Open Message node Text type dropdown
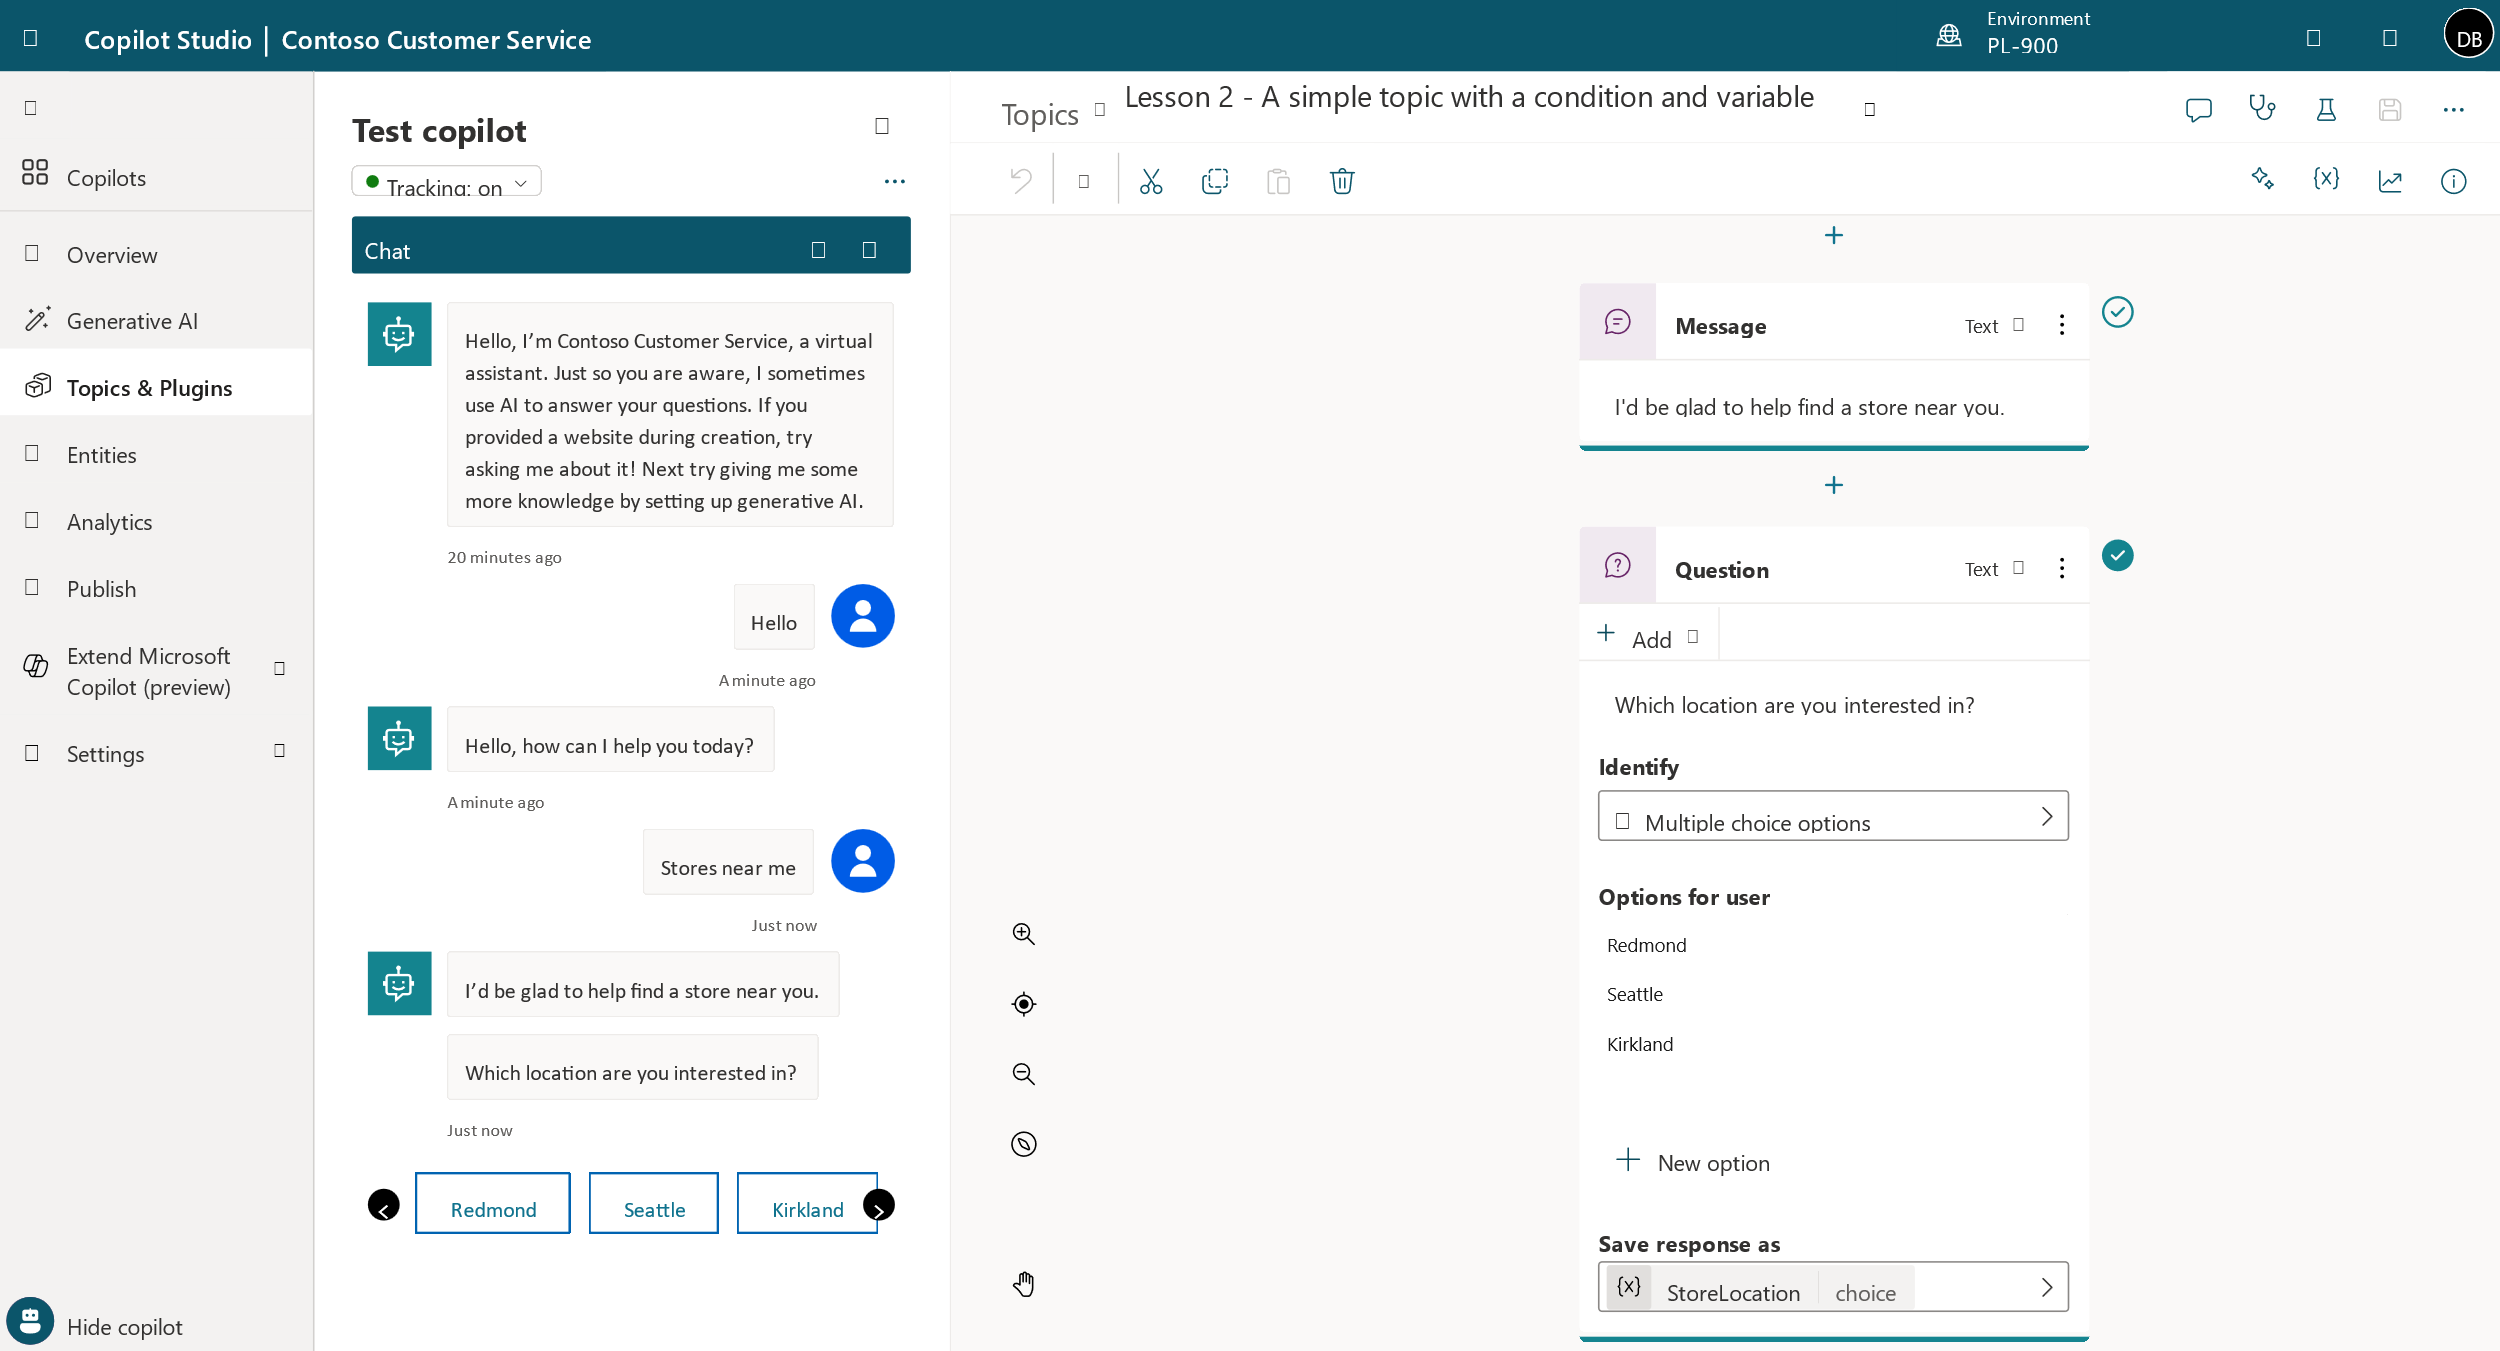Screen dimensions: 2500x1351 (x=1994, y=325)
